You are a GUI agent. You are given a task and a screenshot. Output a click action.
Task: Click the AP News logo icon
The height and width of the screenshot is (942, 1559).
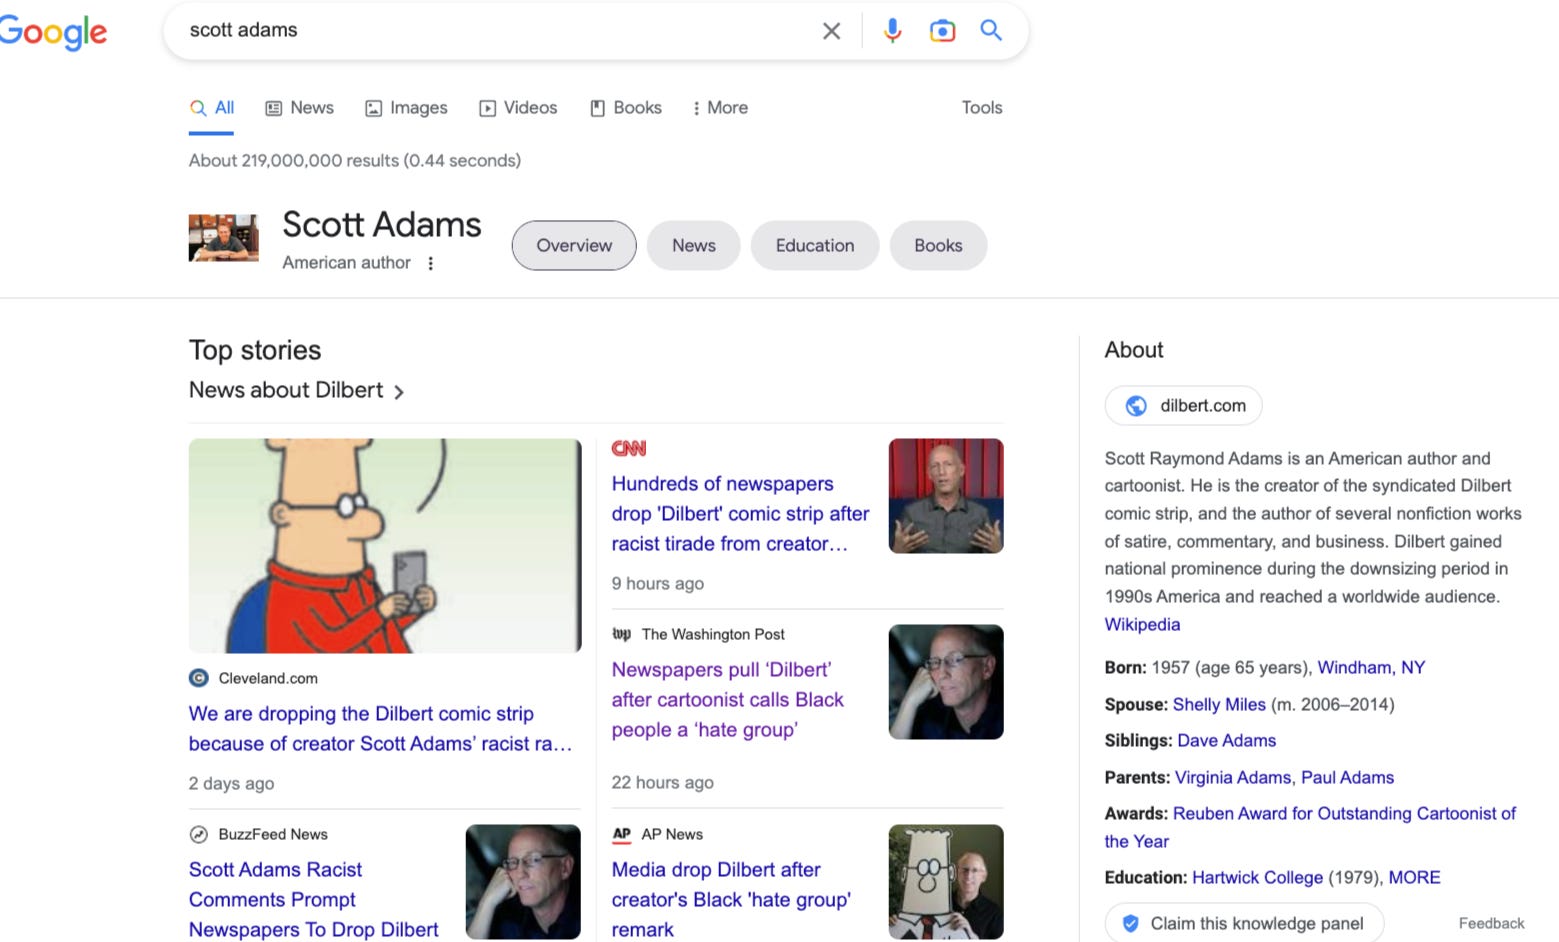coord(622,834)
